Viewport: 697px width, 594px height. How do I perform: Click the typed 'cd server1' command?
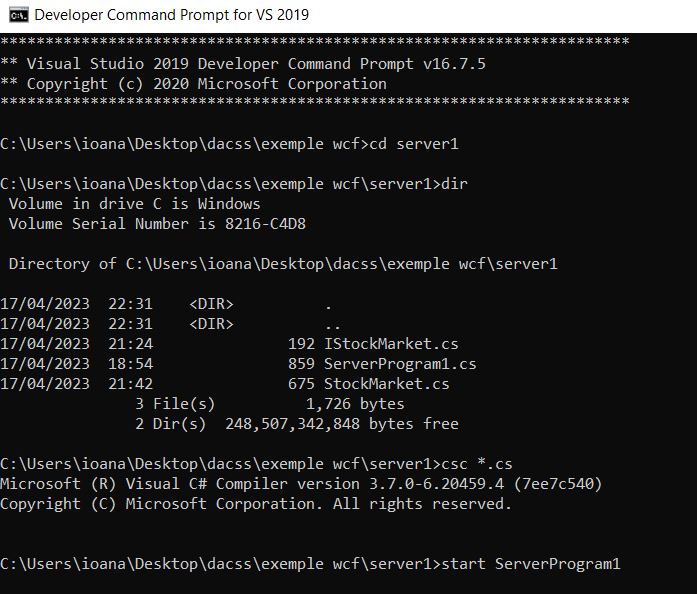coord(414,144)
